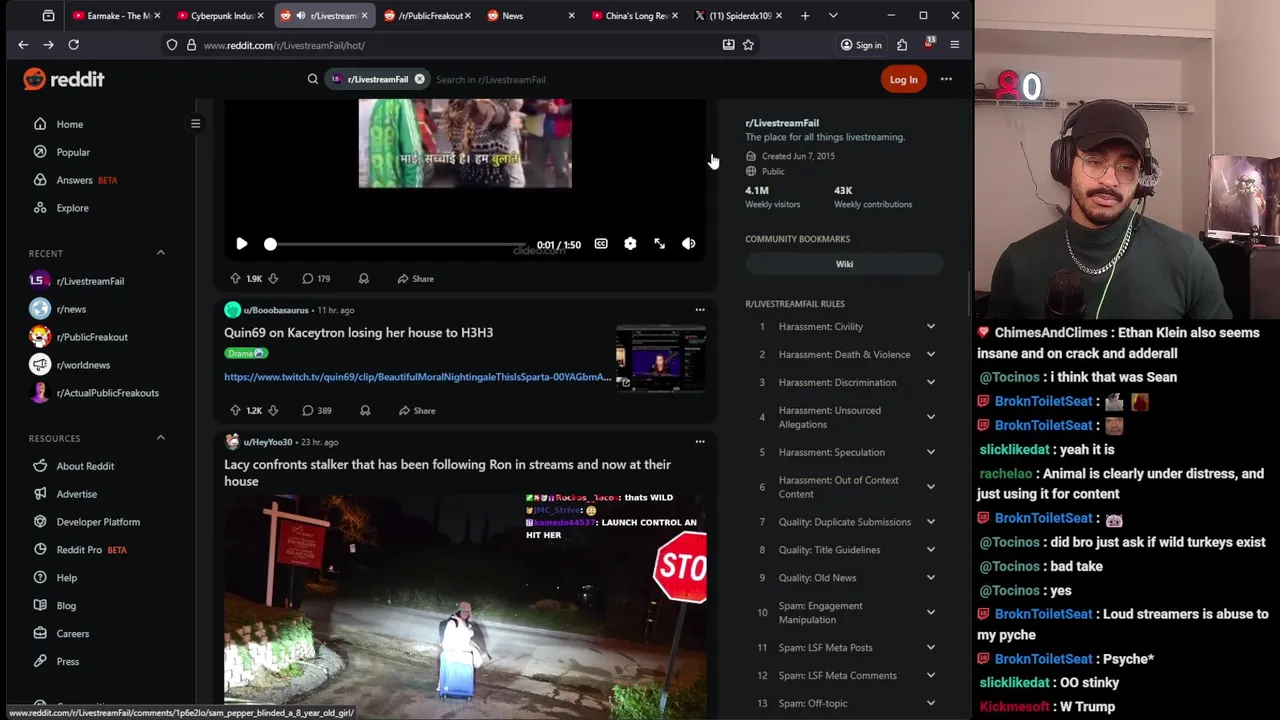Open overflow menu of Lacy stalker post
Image resolution: width=1280 pixels, height=720 pixels.
(x=700, y=442)
